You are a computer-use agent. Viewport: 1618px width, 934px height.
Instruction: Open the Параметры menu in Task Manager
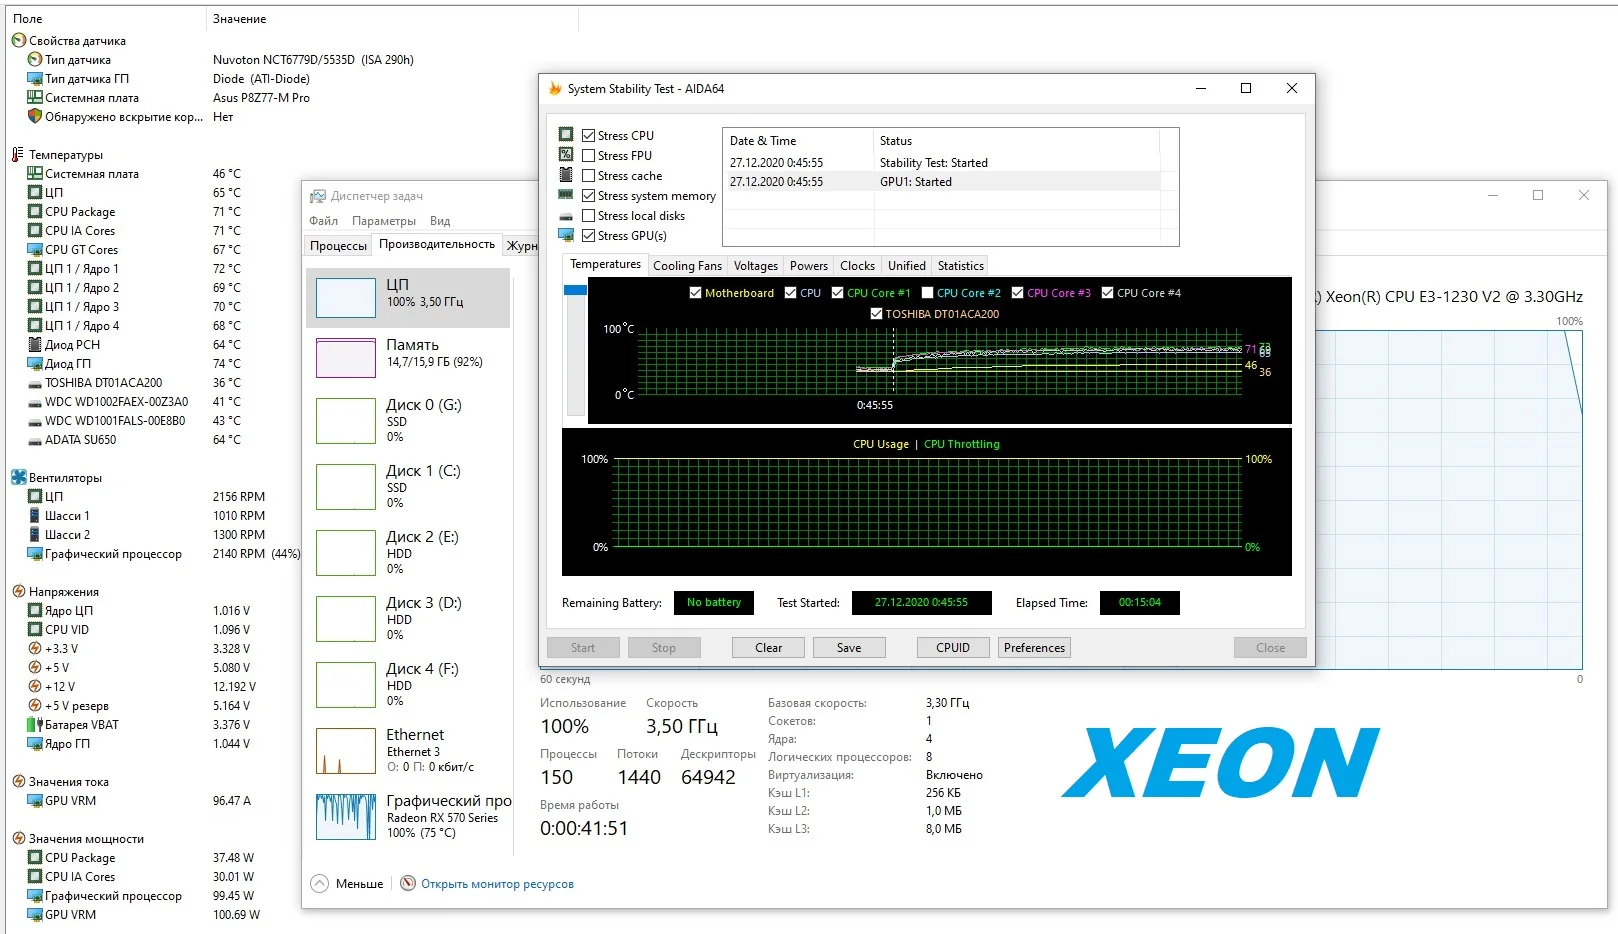384,221
